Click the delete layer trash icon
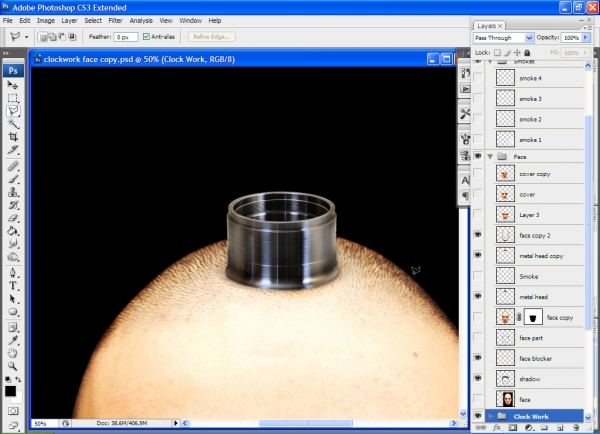Screen dimensions: 600x434 tap(576, 427)
